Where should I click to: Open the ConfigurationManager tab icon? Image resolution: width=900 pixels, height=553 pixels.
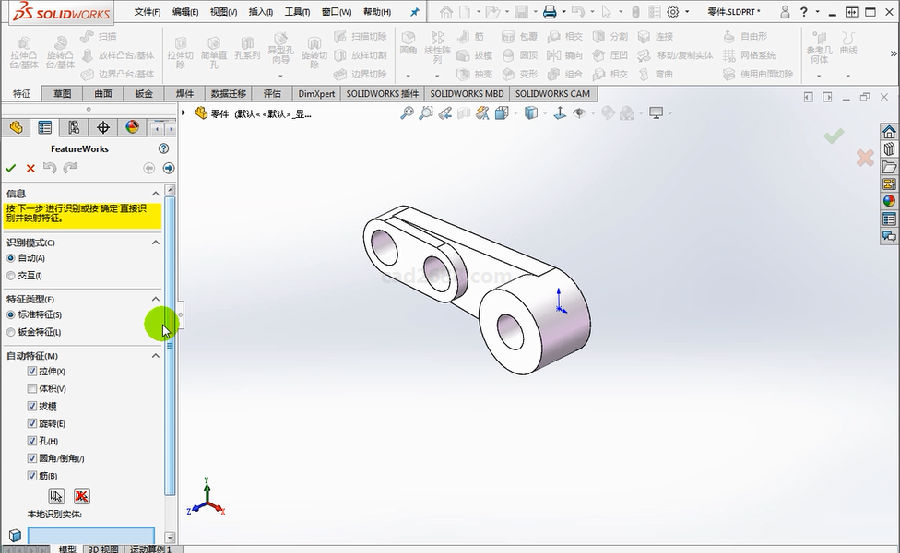click(74, 127)
